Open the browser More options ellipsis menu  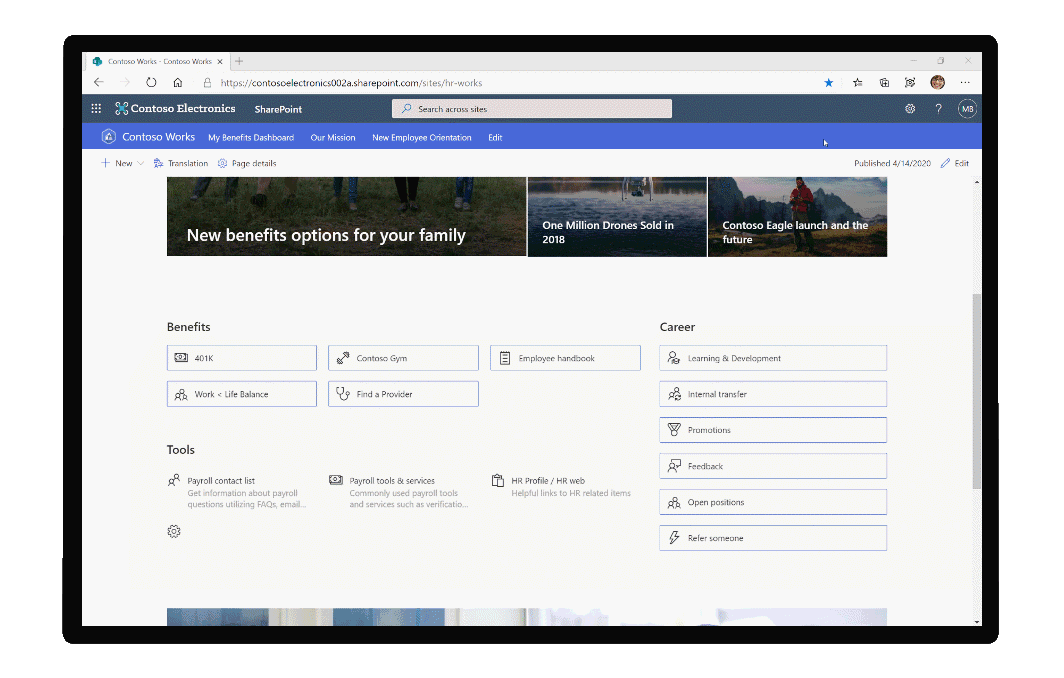(965, 83)
